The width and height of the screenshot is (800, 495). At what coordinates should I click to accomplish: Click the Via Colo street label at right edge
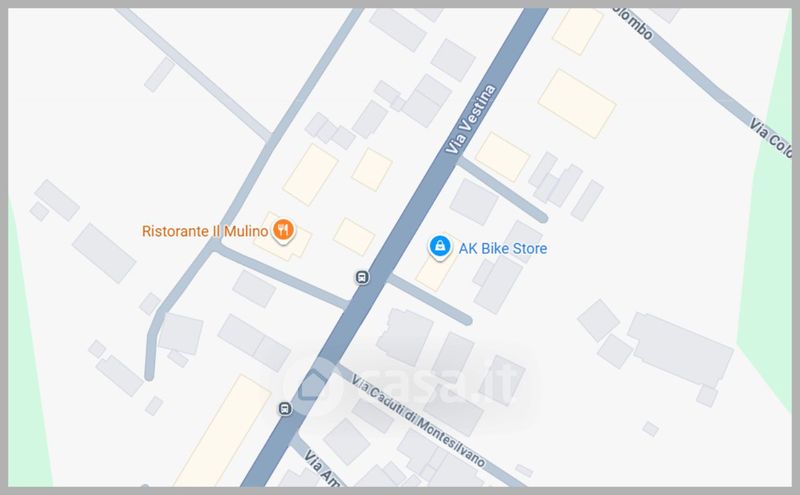point(770,138)
